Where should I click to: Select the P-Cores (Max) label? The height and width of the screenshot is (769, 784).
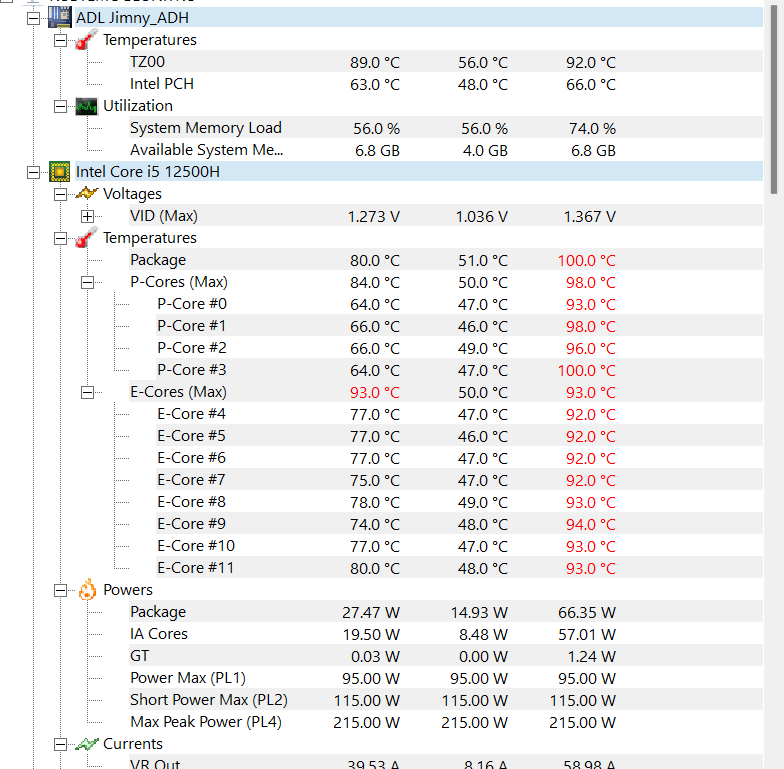(x=179, y=282)
